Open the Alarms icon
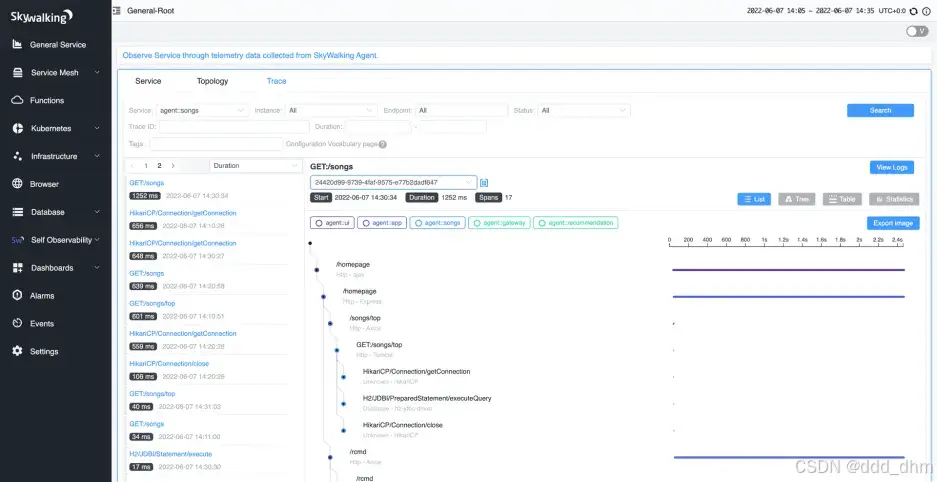 pyautogui.click(x=18, y=296)
